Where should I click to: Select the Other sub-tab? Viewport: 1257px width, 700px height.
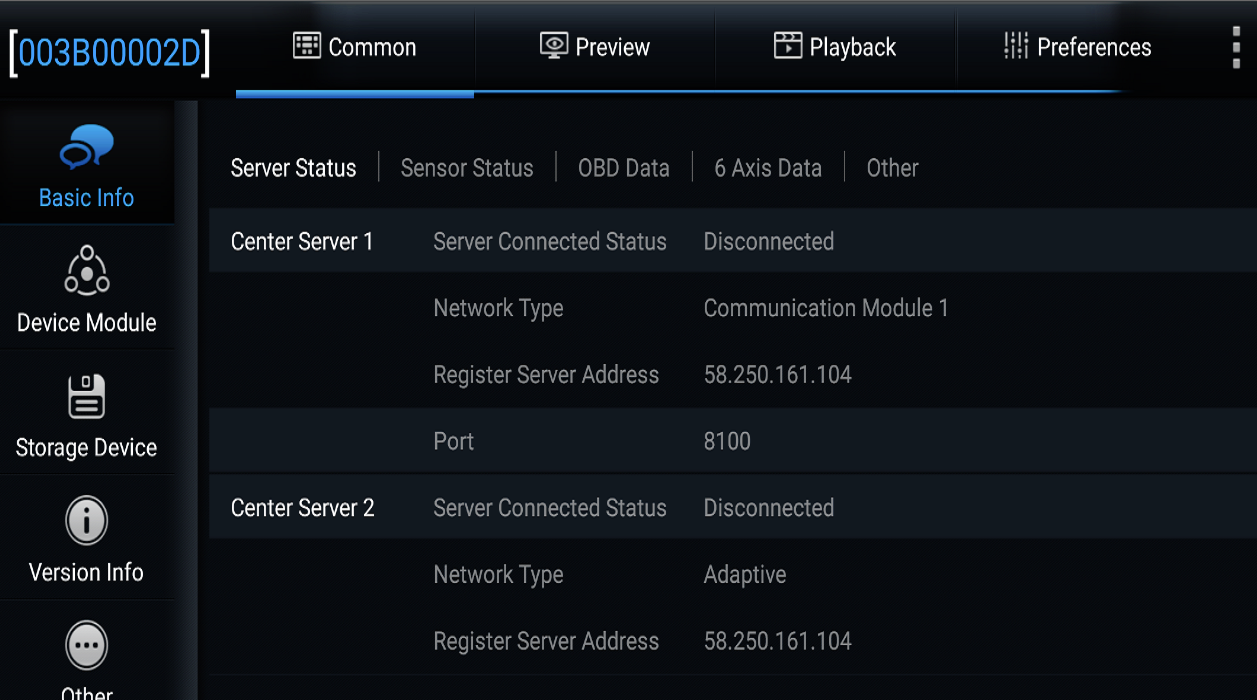[892, 168]
